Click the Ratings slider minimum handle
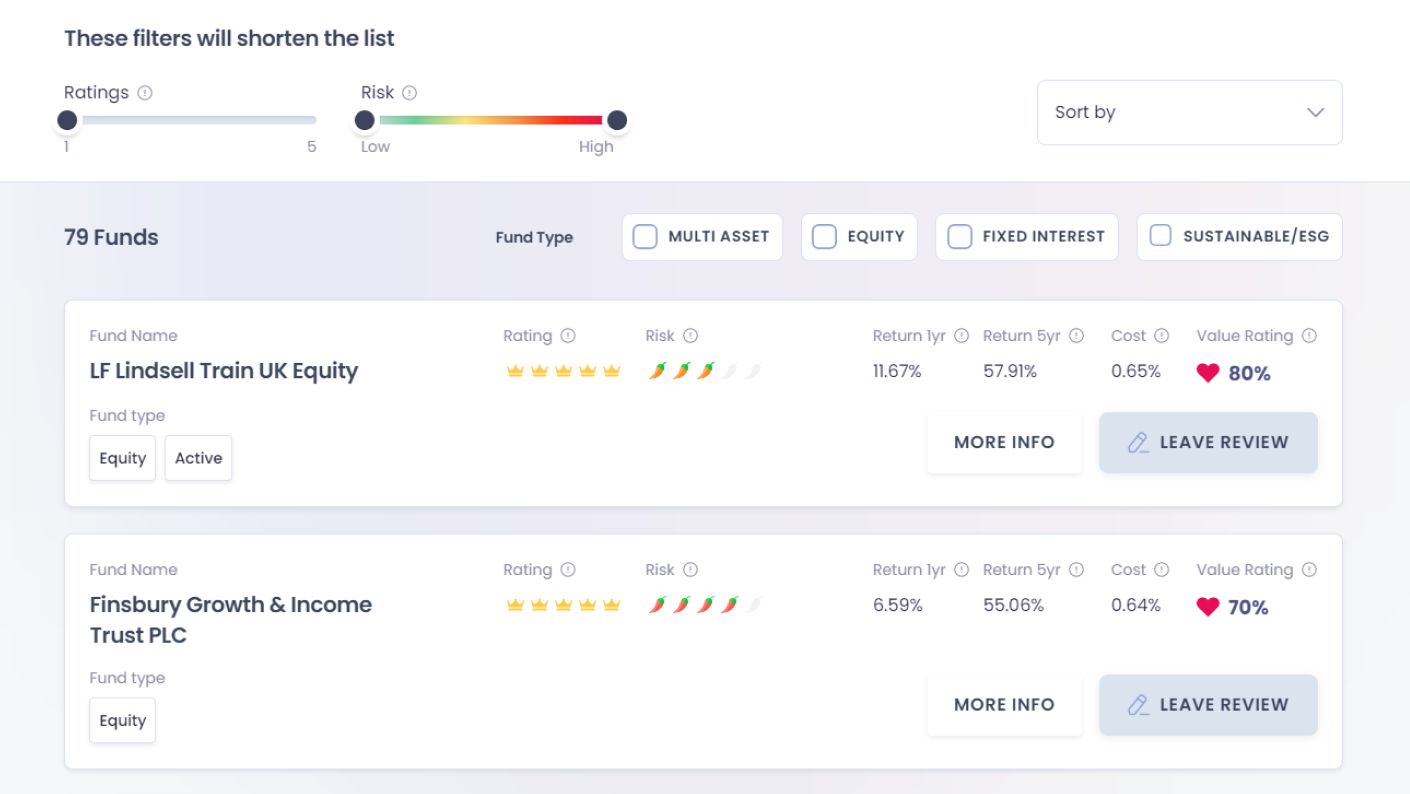The image size is (1410, 794). tap(67, 121)
